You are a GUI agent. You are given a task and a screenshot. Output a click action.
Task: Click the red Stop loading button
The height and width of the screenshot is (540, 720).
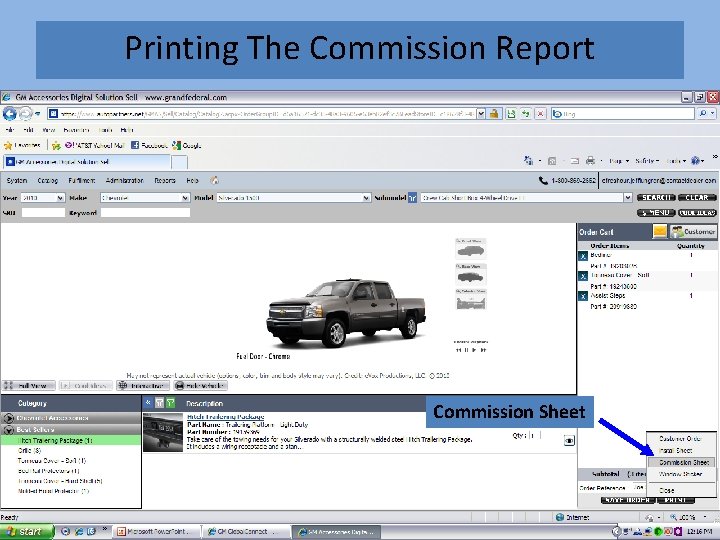pos(540,113)
